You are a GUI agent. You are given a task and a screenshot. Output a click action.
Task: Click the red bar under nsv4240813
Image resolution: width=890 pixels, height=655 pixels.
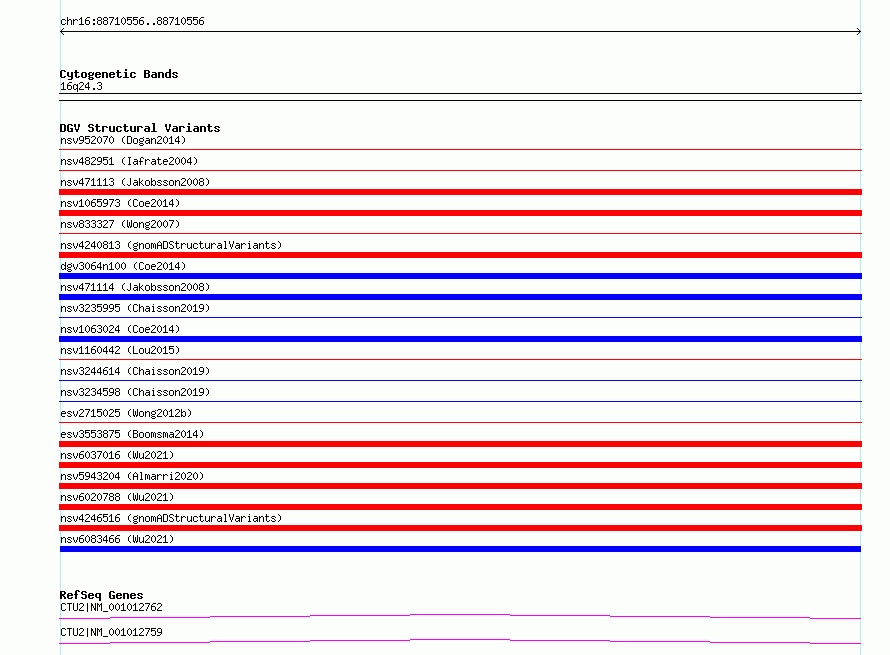(460, 255)
